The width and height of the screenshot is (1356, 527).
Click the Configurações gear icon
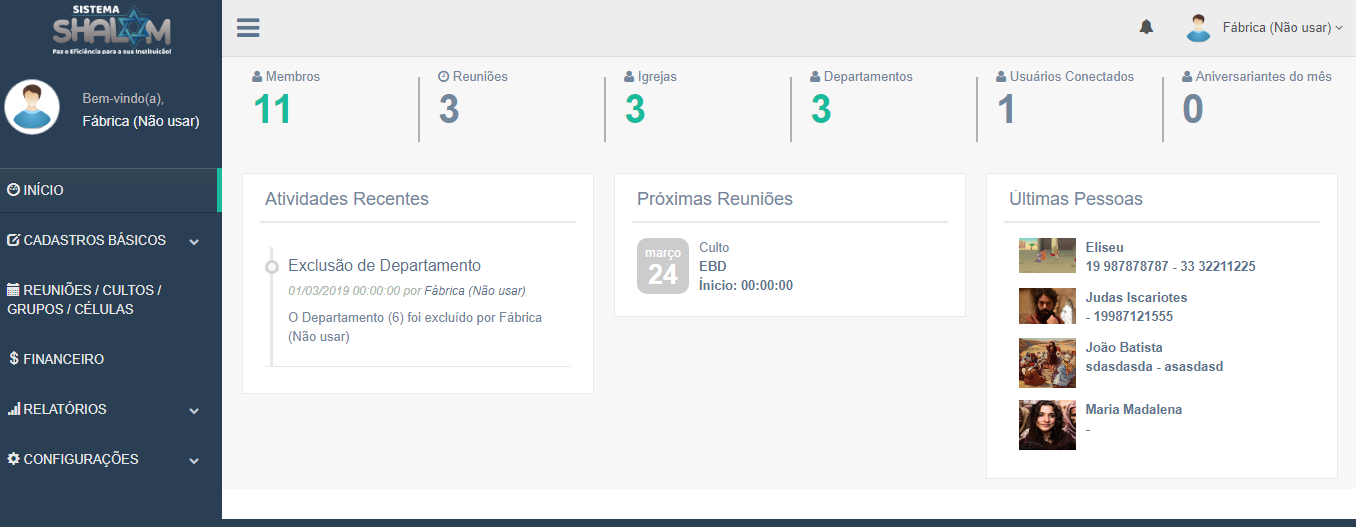[13, 459]
